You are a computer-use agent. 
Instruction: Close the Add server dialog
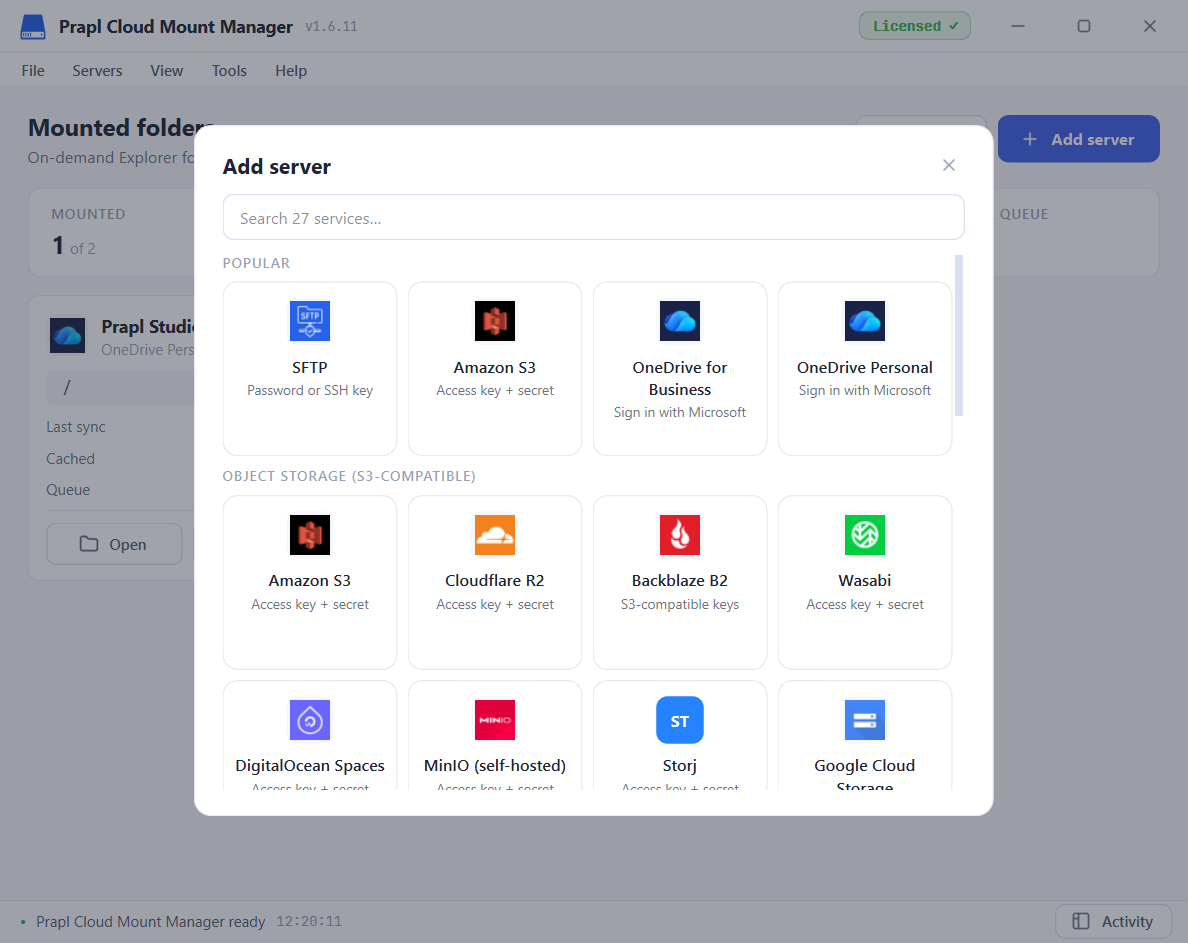[x=949, y=165]
